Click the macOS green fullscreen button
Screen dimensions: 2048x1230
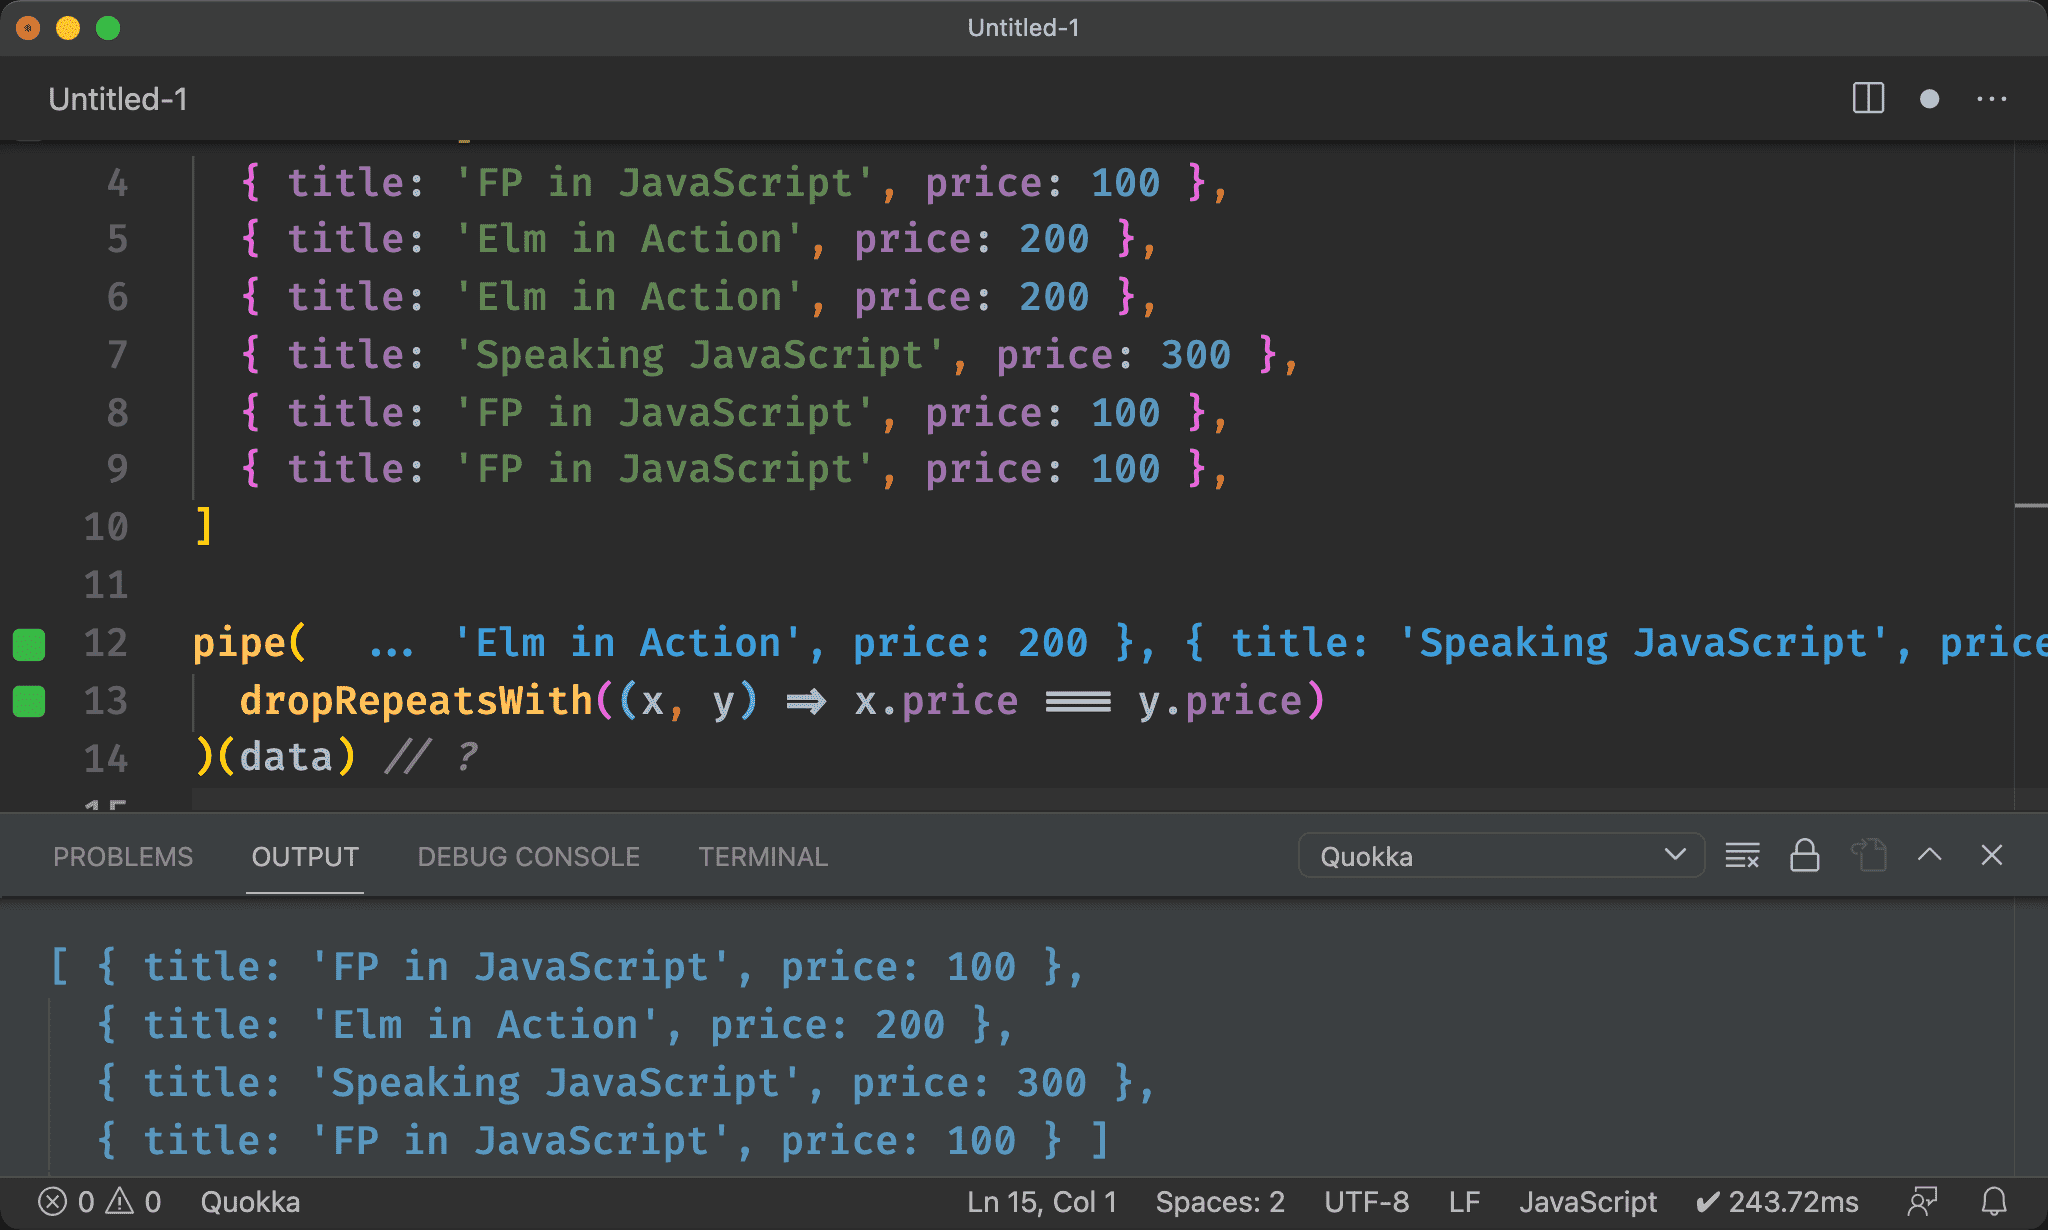point(108,28)
